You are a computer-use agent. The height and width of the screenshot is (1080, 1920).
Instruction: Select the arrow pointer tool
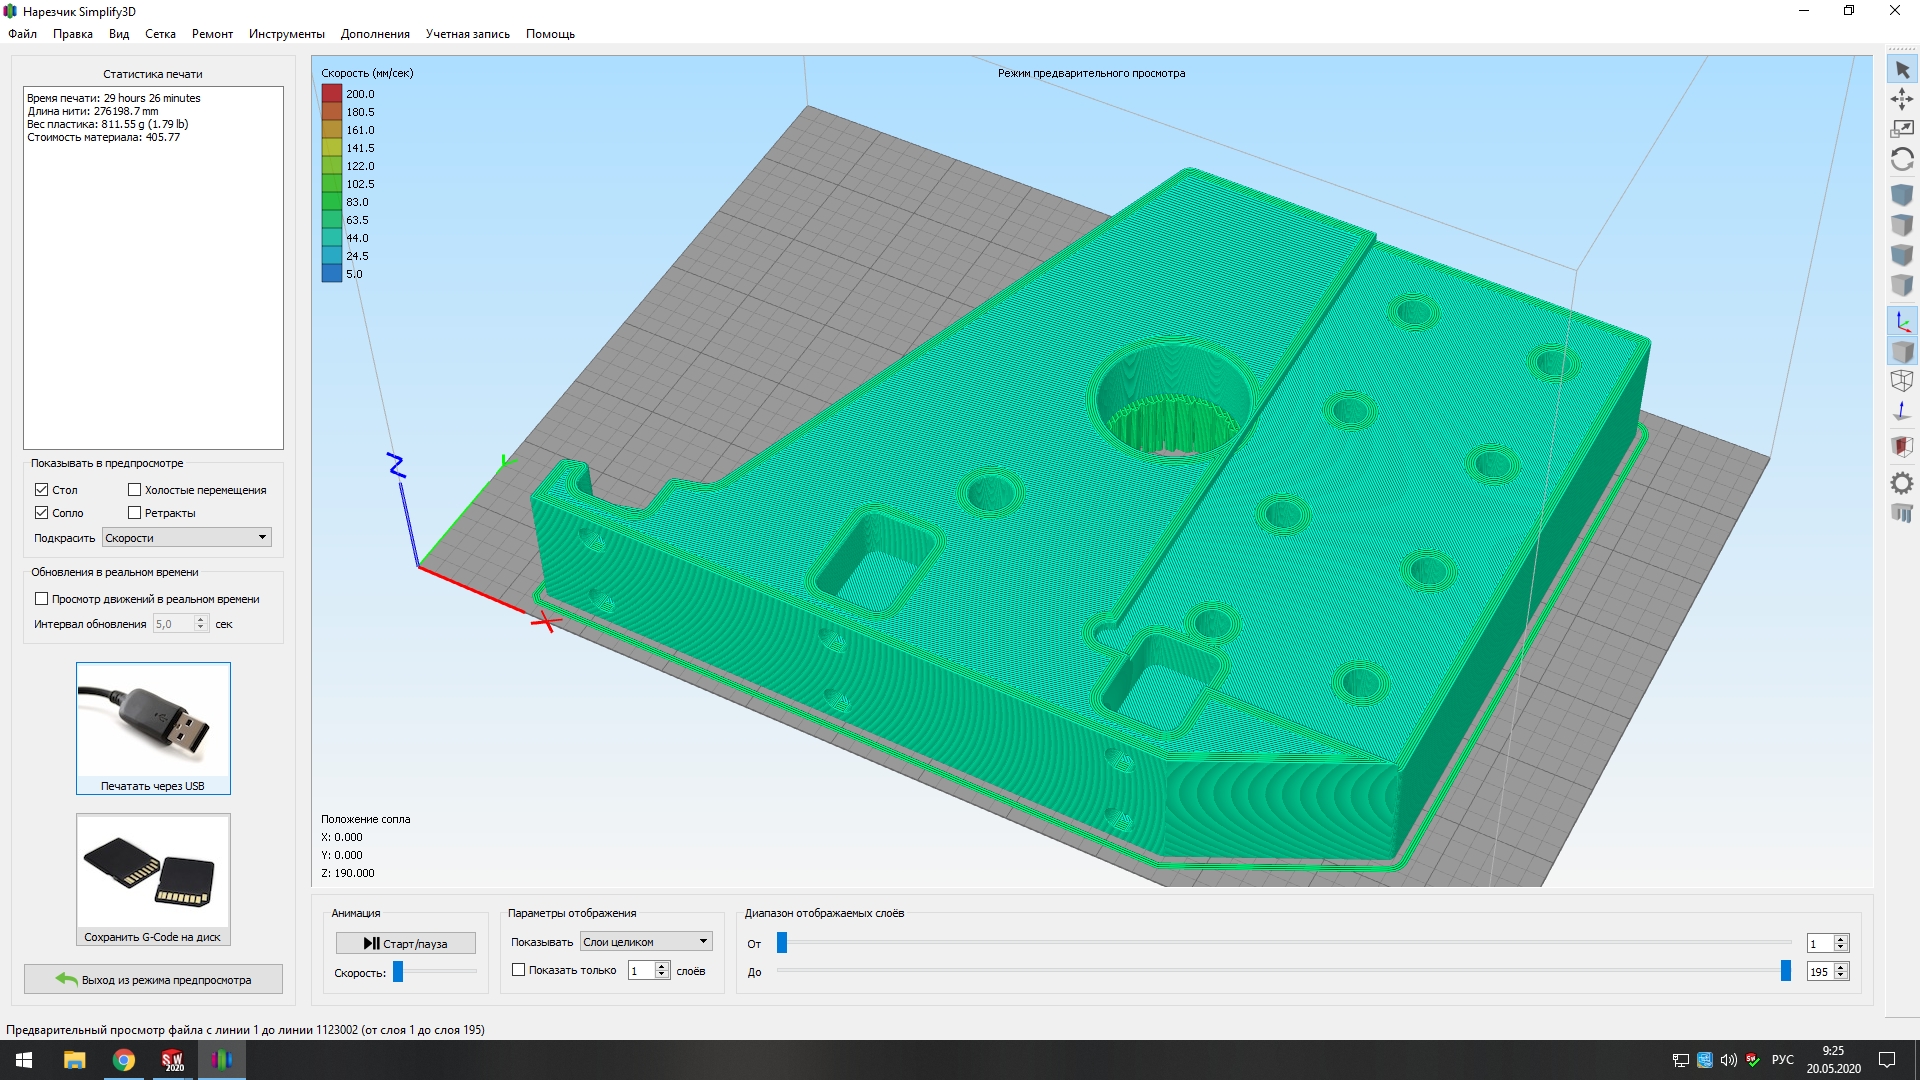coord(1902,70)
